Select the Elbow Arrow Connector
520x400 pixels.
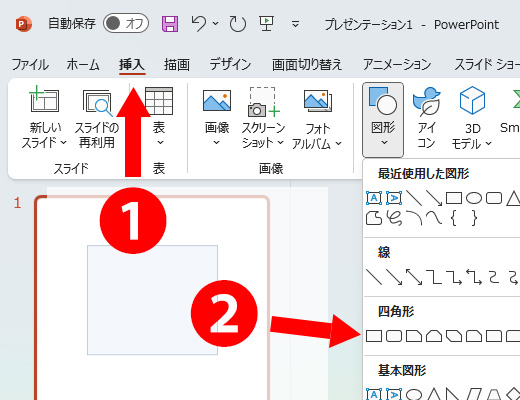click(454, 277)
